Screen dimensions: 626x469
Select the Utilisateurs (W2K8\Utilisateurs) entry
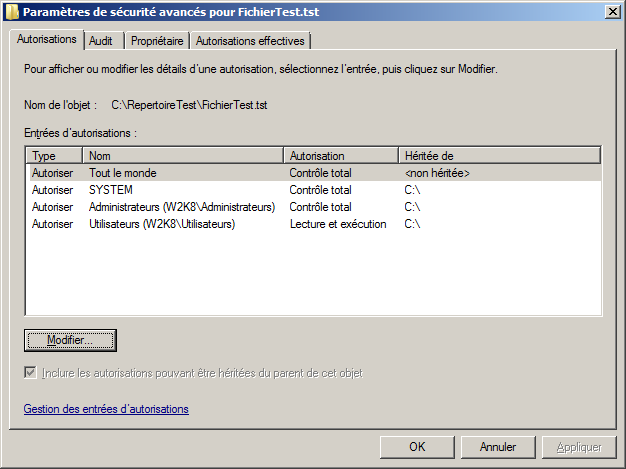point(161,224)
